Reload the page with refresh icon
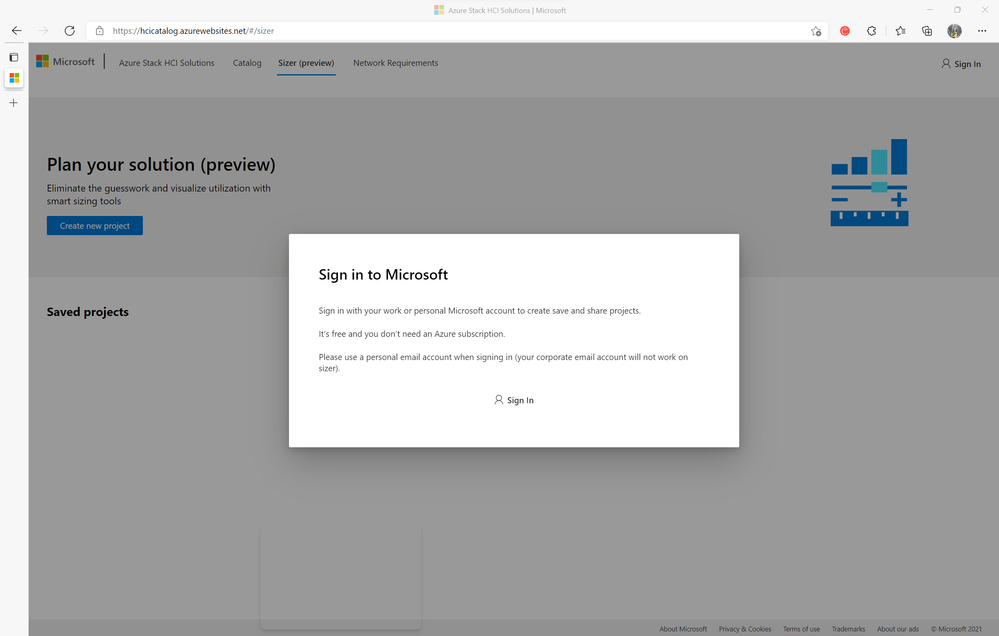This screenshot has width=999, height=636. (x=69, y=31)
